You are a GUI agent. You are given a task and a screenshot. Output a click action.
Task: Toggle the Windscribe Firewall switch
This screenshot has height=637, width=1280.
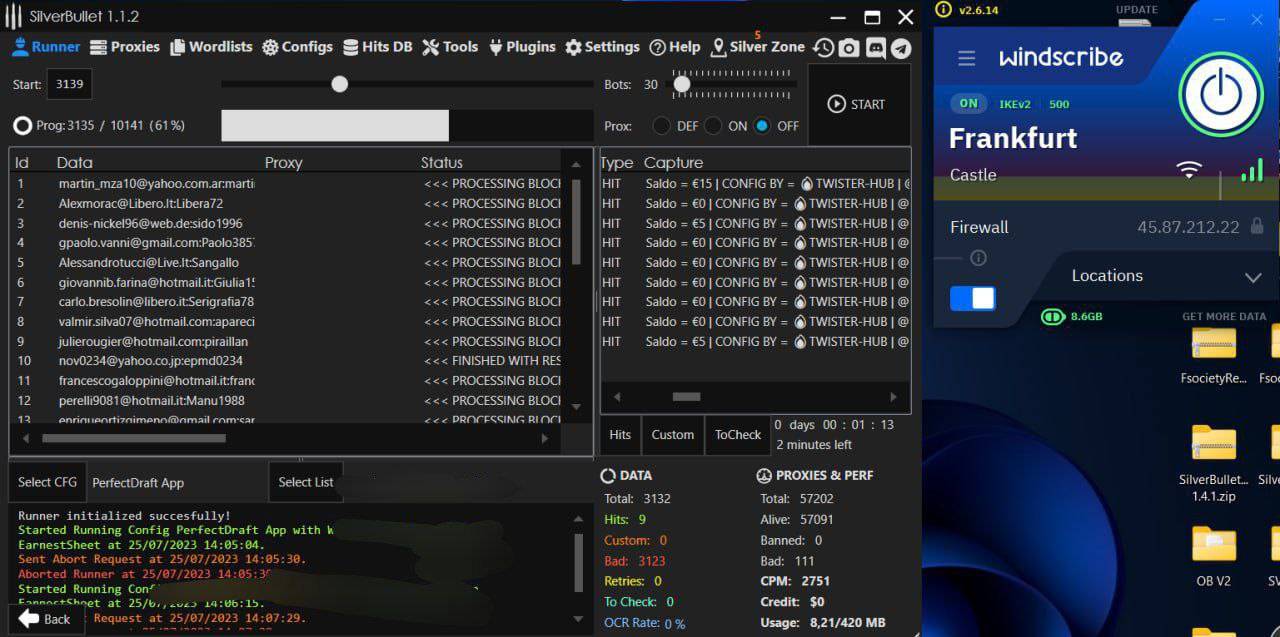click(x=972, y=298)
